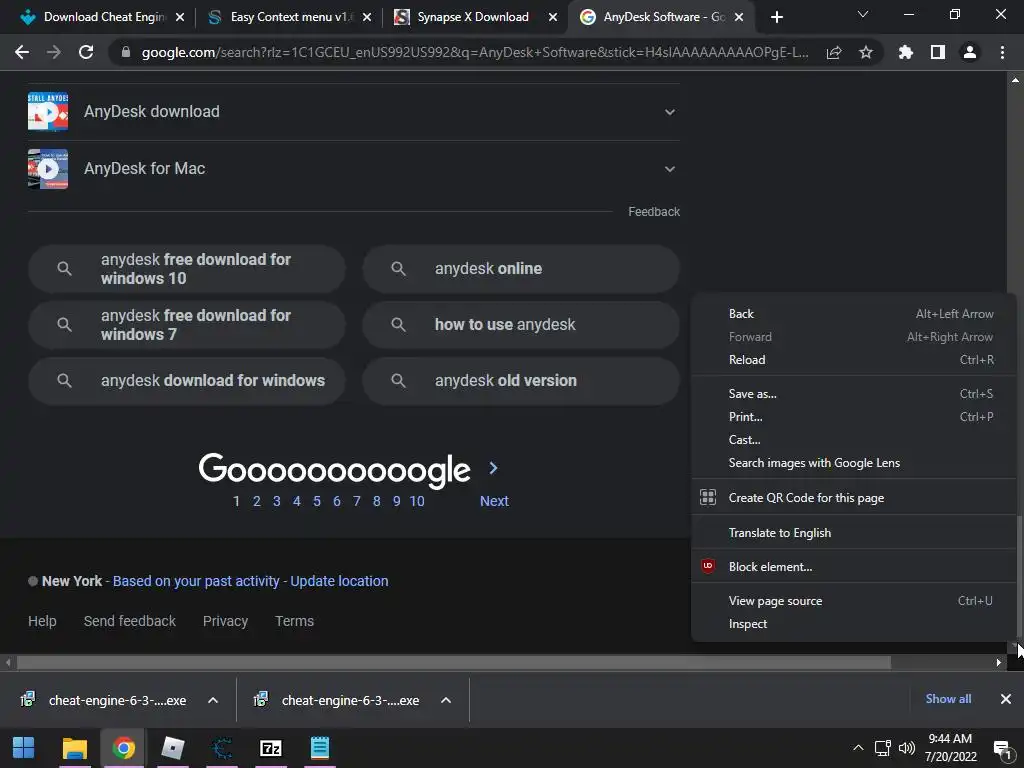
Task: Open 7-Zip from the taskbar
Action: point(270,748)
